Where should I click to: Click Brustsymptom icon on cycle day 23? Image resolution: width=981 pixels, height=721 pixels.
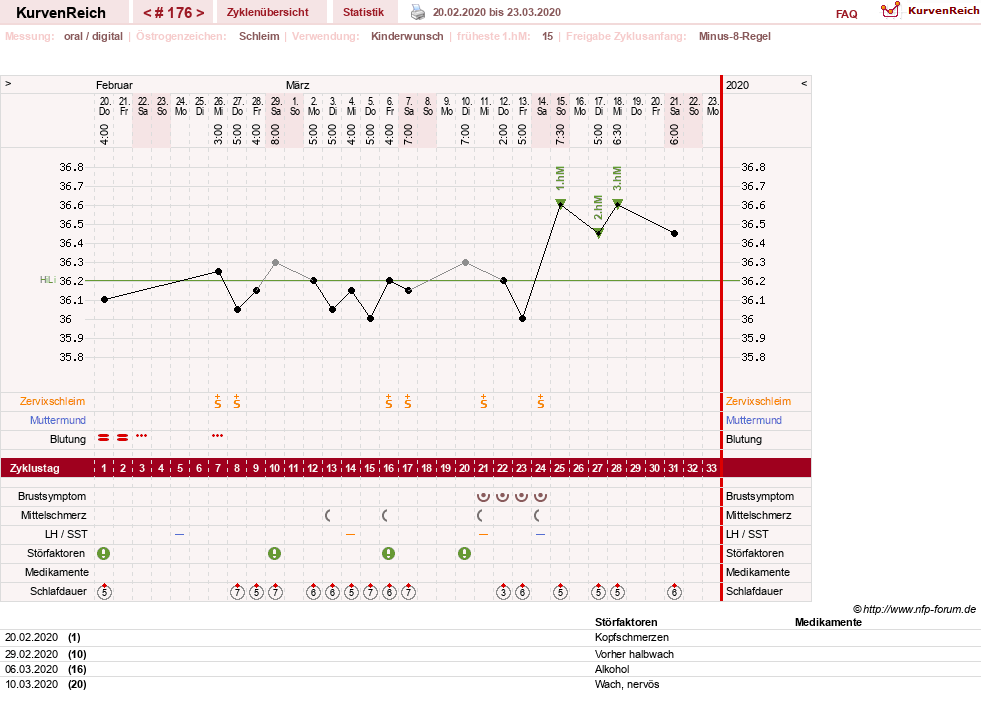tap(521, 496)
